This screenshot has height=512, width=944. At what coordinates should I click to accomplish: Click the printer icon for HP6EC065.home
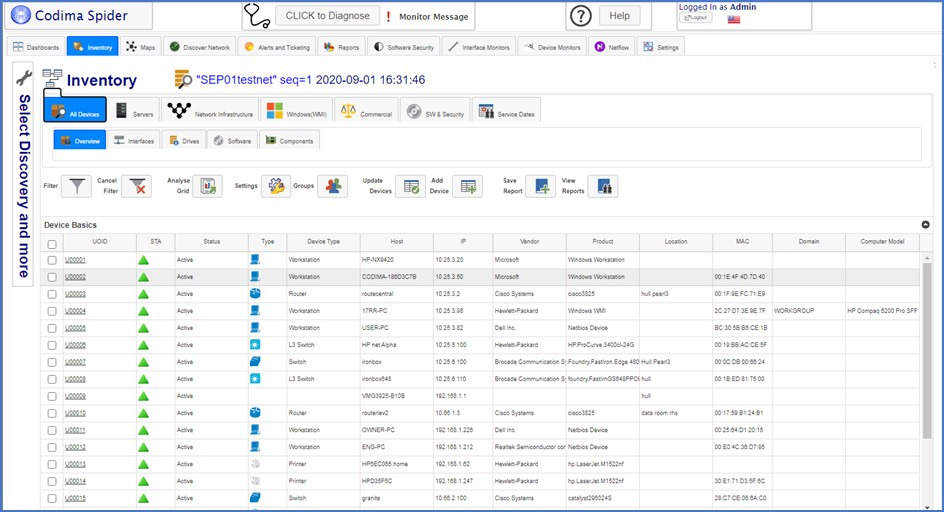point(255,464)
